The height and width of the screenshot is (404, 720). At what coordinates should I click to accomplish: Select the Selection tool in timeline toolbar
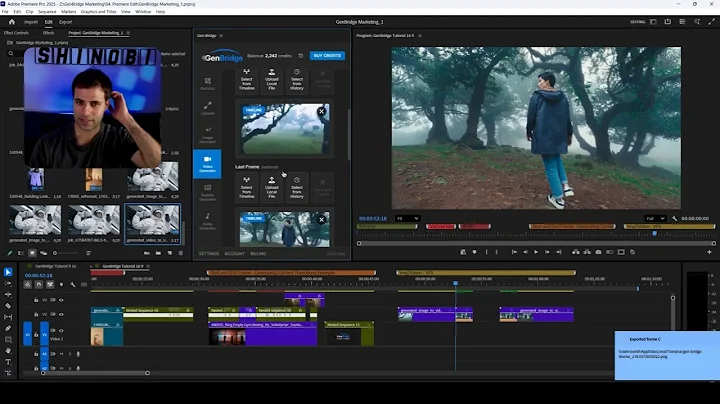8,272
